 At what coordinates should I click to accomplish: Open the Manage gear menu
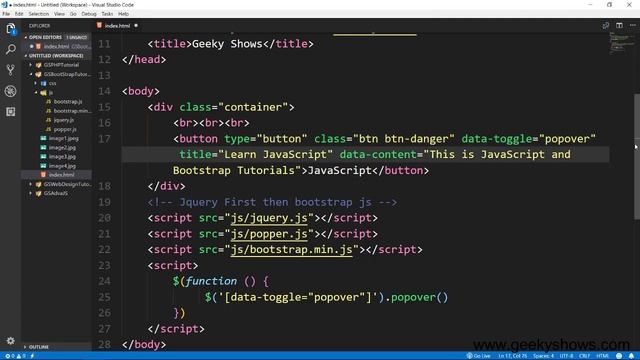[11, 340]
